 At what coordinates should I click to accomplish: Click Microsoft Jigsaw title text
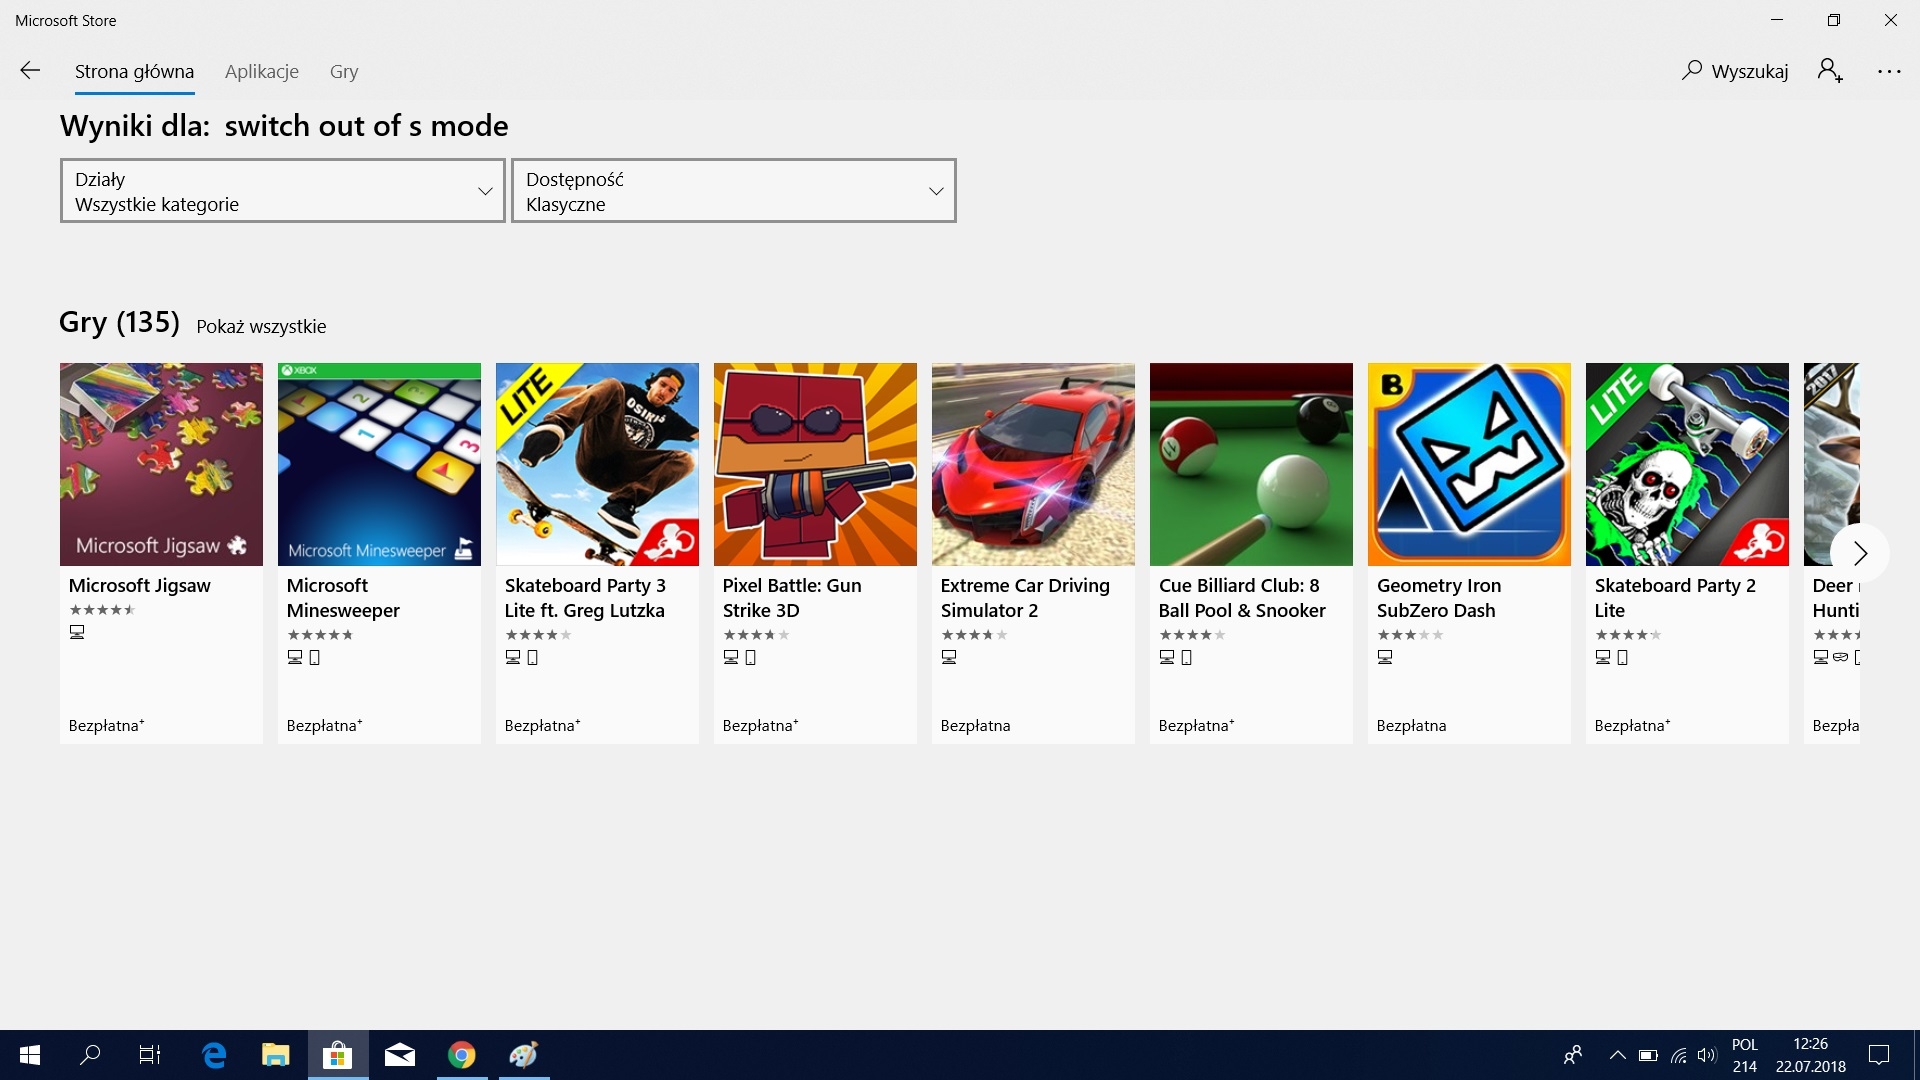140,586
